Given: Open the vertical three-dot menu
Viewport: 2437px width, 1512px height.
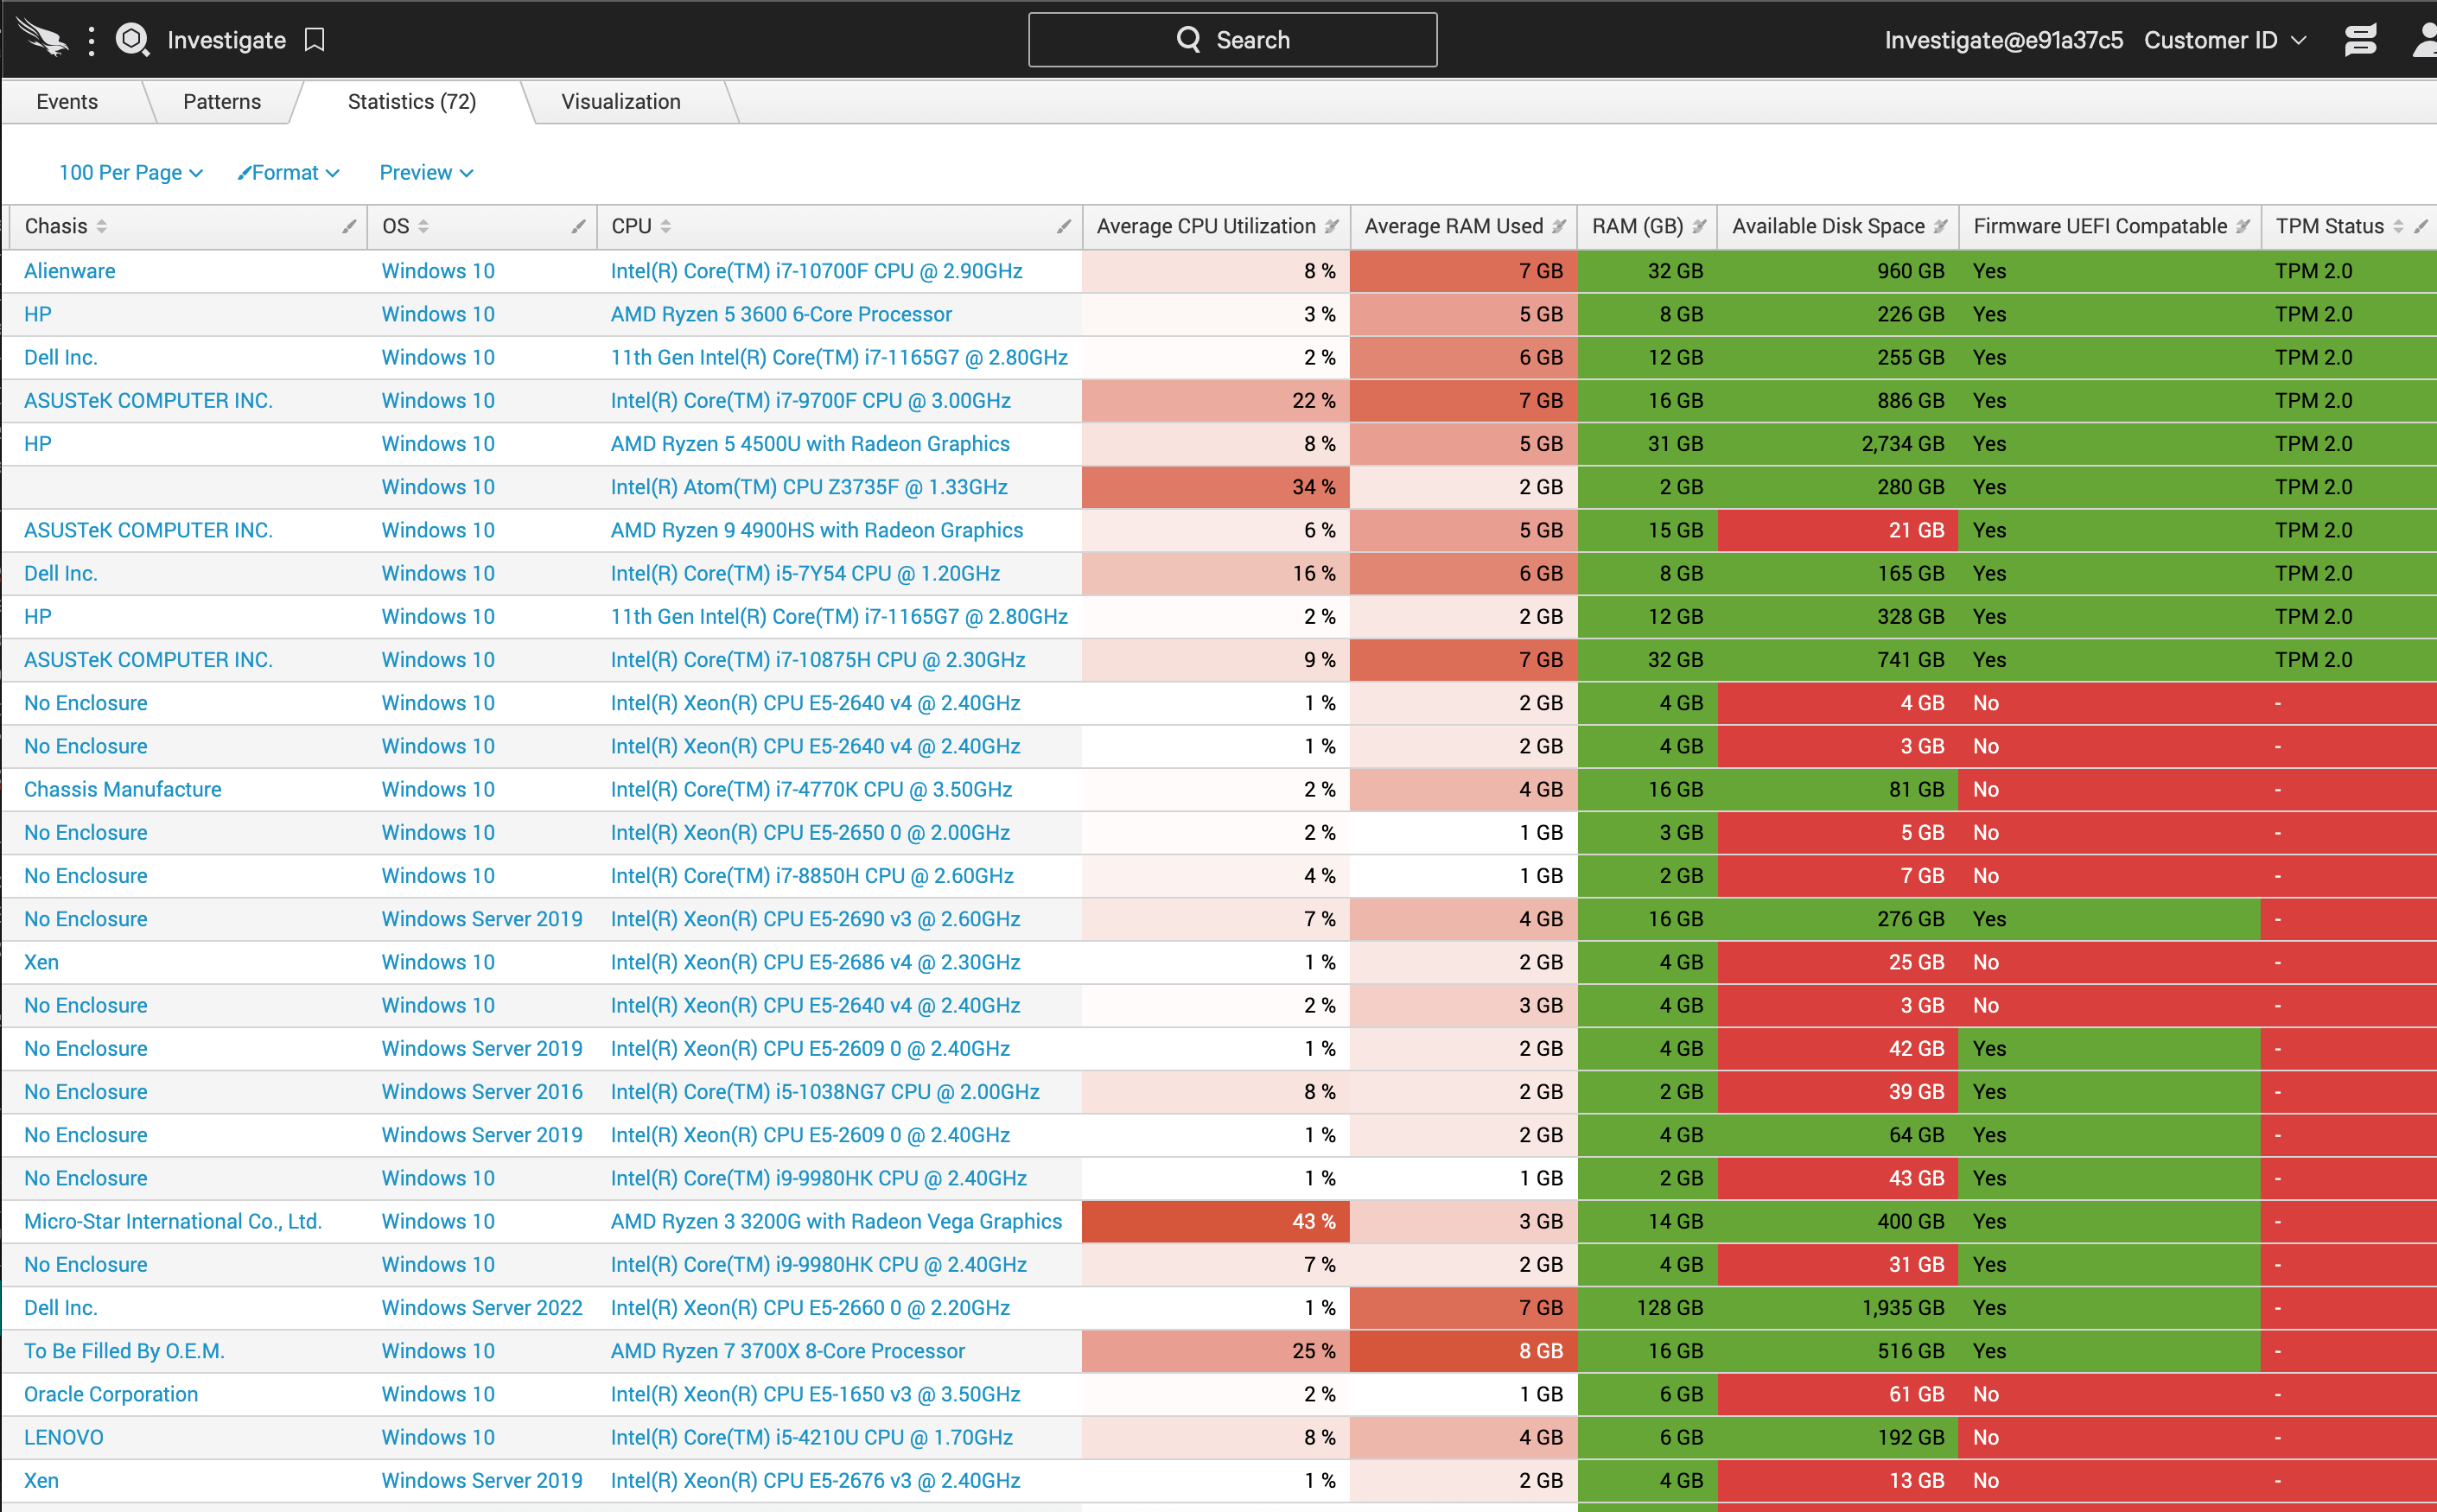Looking at the screenshot, I should pos(91,40).
